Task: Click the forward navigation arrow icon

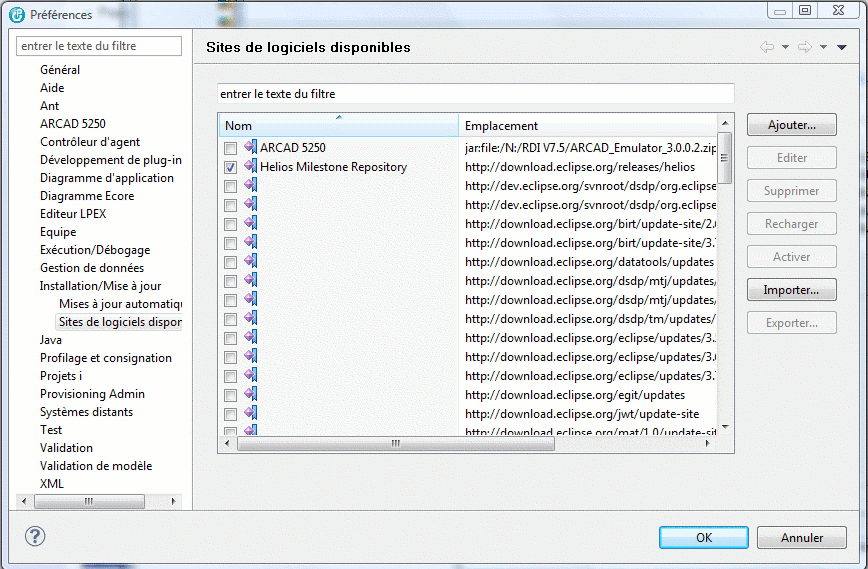Action: coord(805,47)
